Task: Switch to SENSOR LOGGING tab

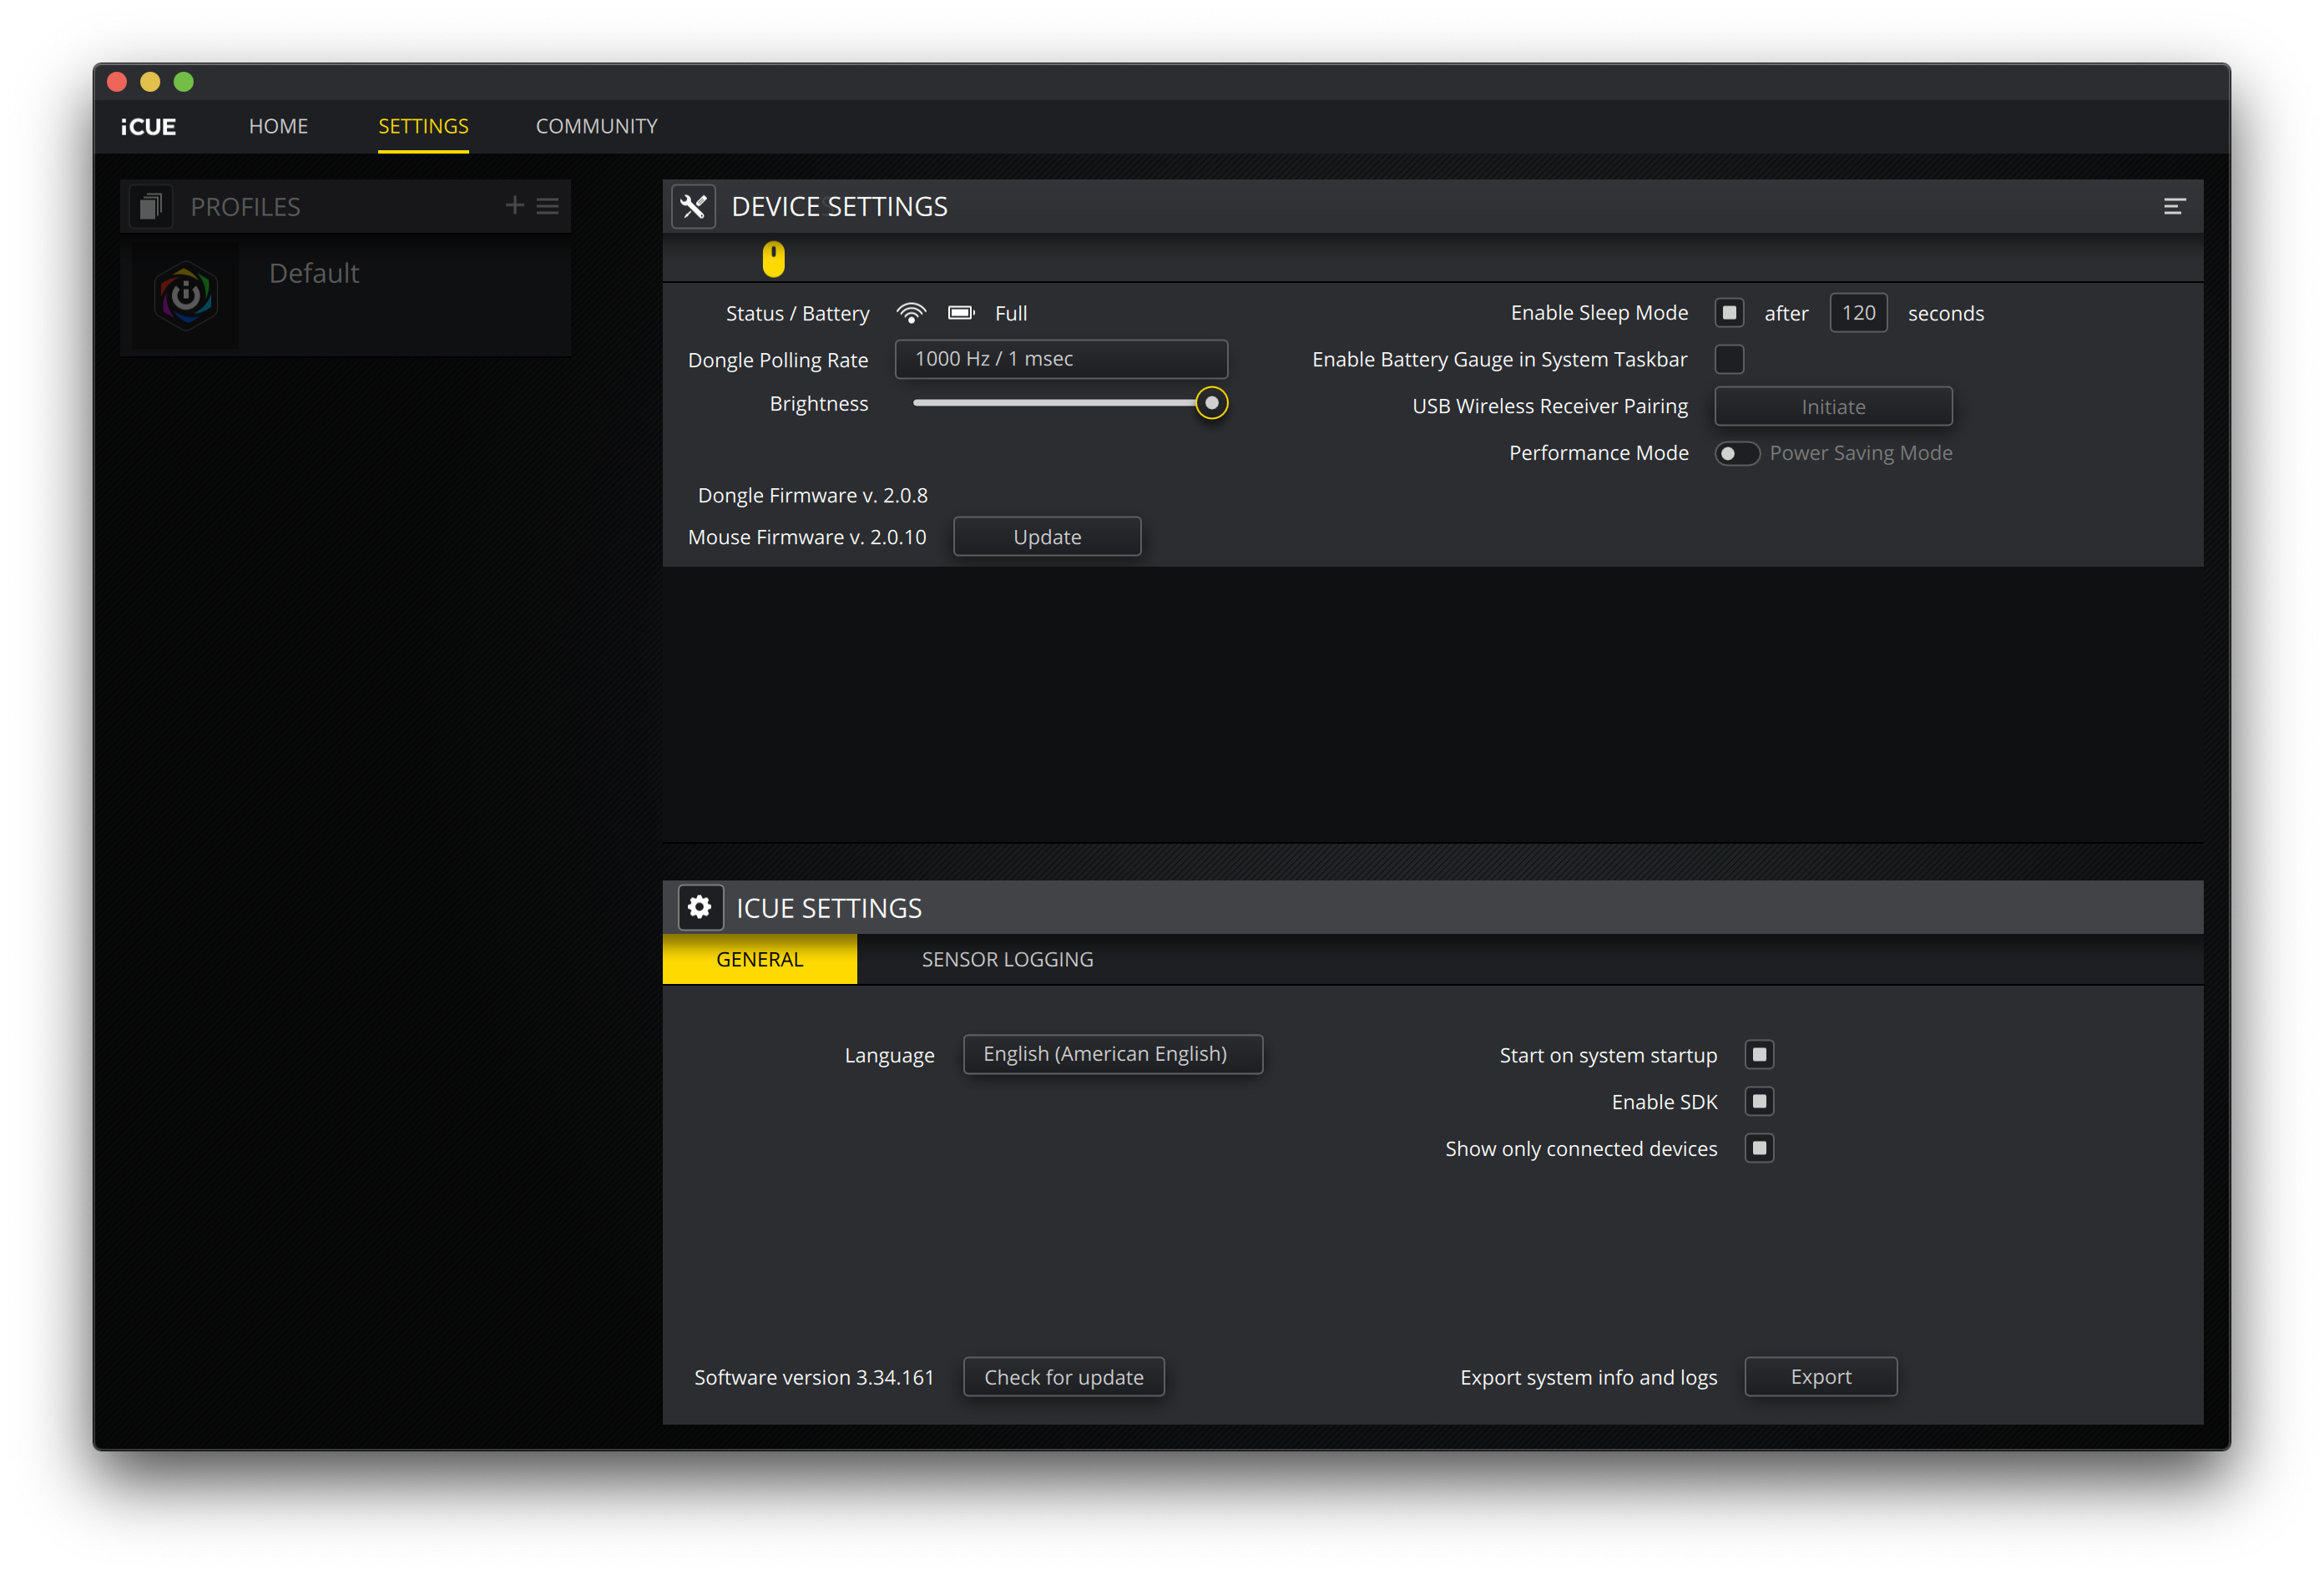Action: tap(1007, 959)
